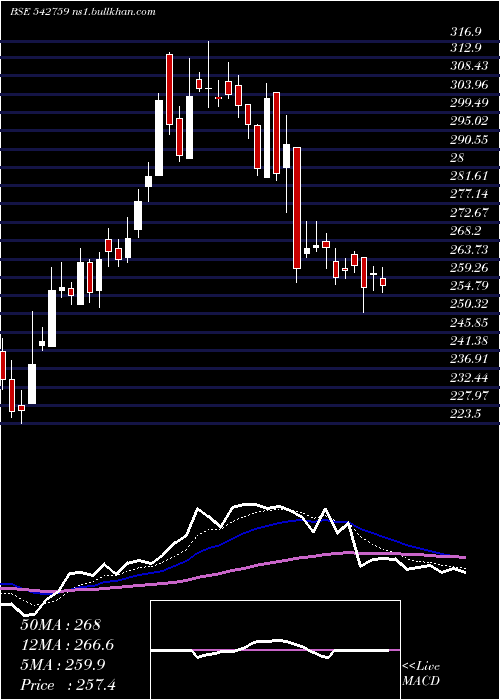Click the 227.97 price axis label
Screen dimensions: 500x700
click(x=469, y=396)
